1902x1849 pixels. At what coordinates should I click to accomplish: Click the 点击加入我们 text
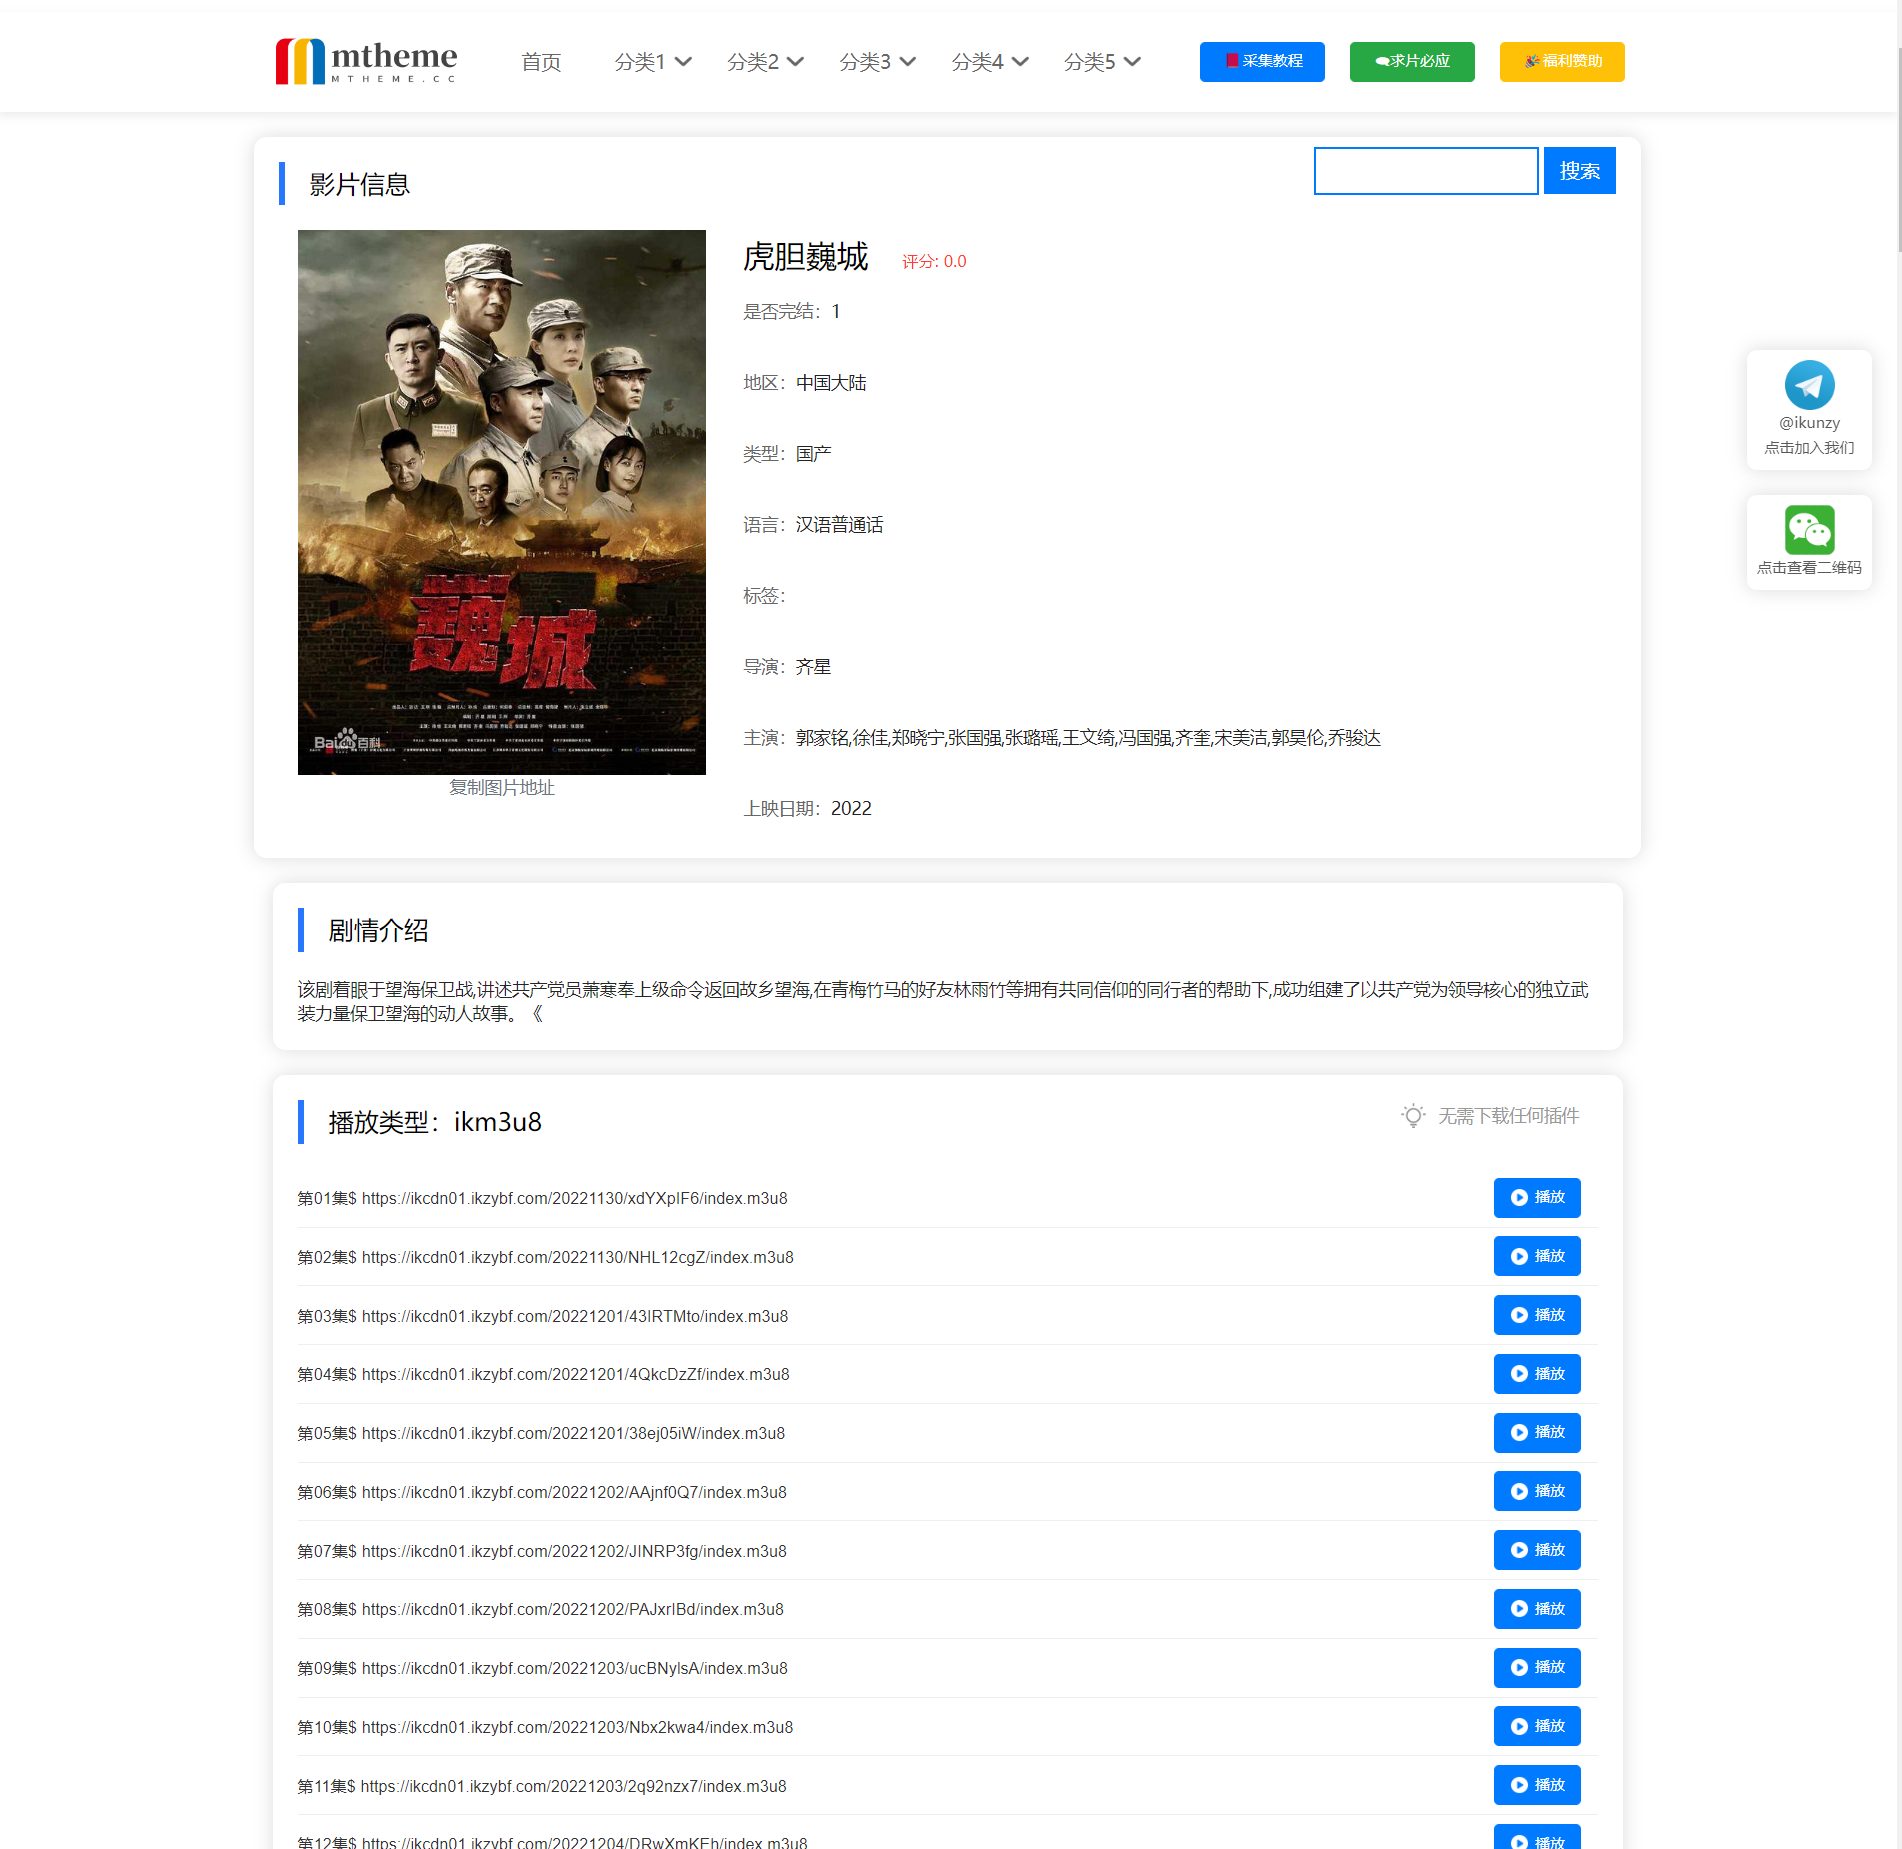coord(1809,448)
